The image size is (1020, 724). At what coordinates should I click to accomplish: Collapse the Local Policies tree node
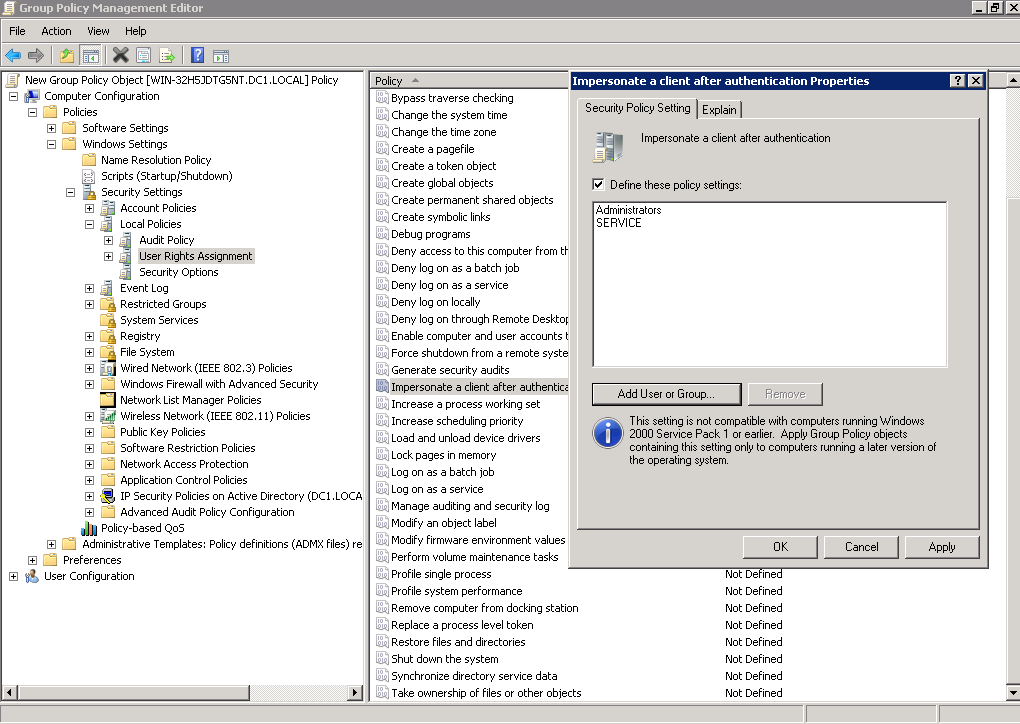[x=90, y=225]
